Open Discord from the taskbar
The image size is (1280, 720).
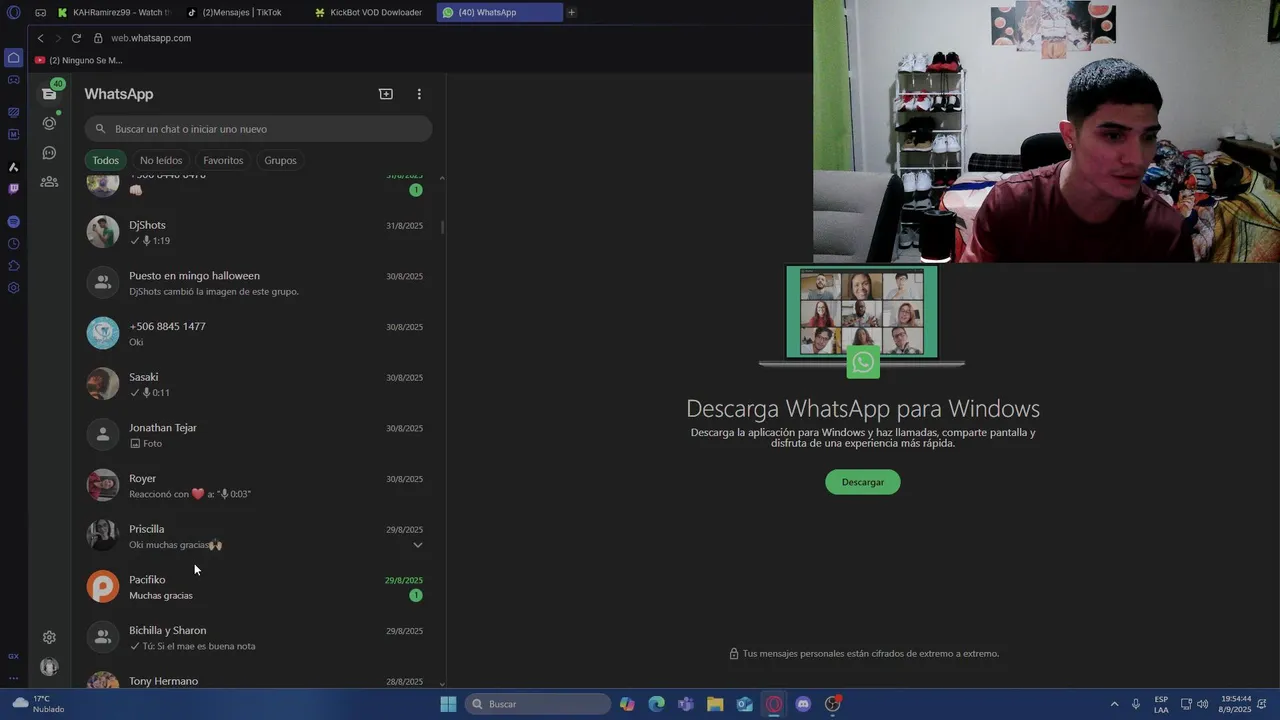pos(803,704)
